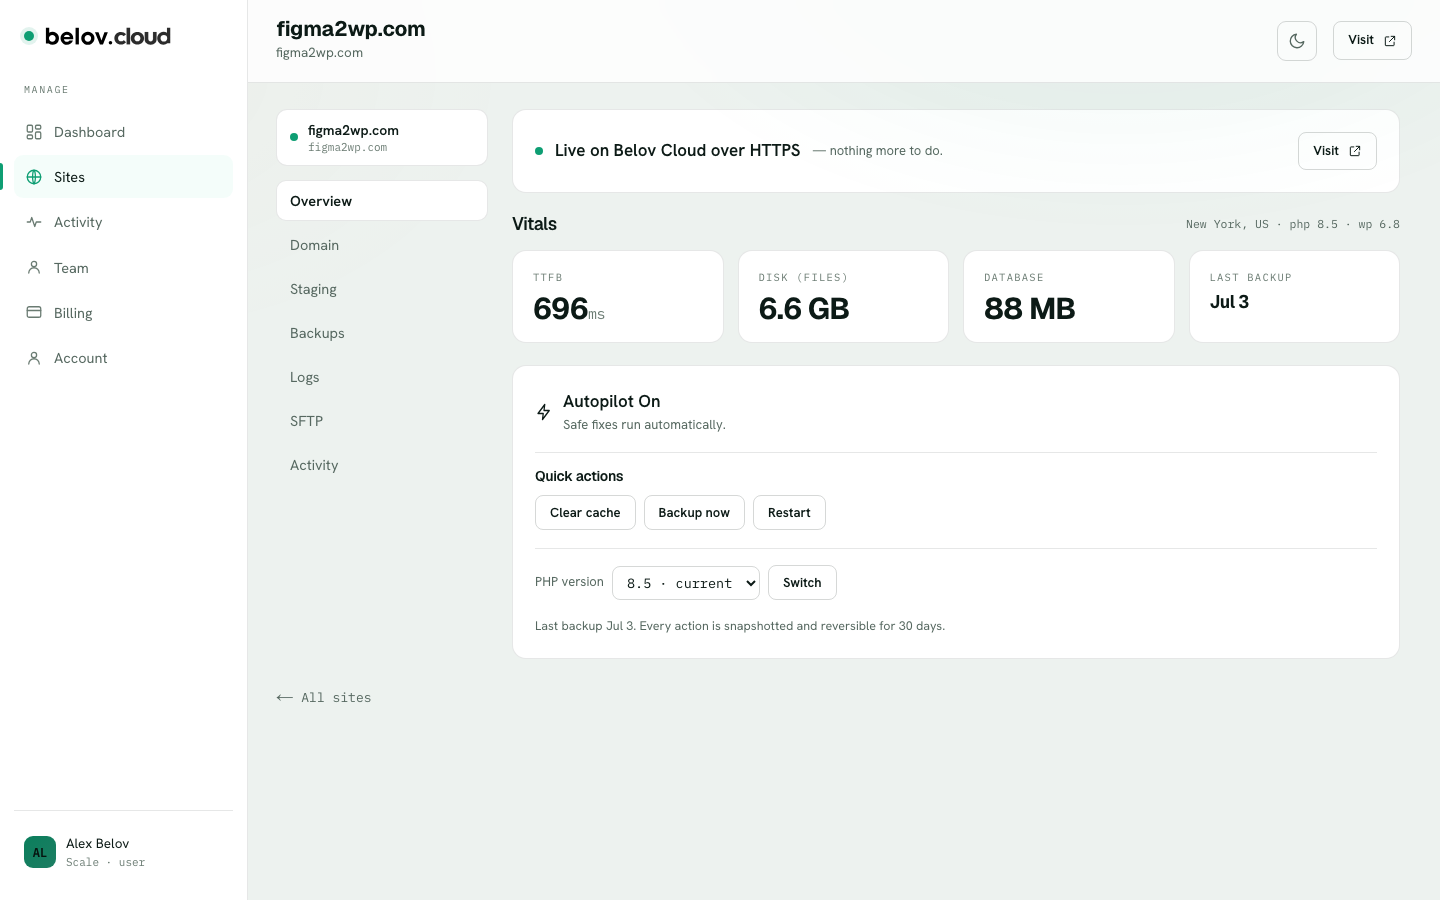Select the Sites globe icon
1440x900 pixels.
pos(34,177)
